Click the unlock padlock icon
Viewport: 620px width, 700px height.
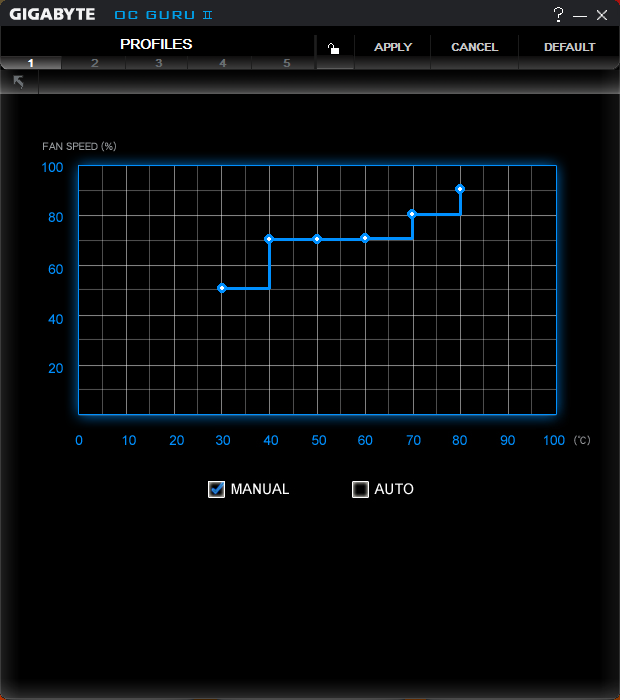click(333, 48)
